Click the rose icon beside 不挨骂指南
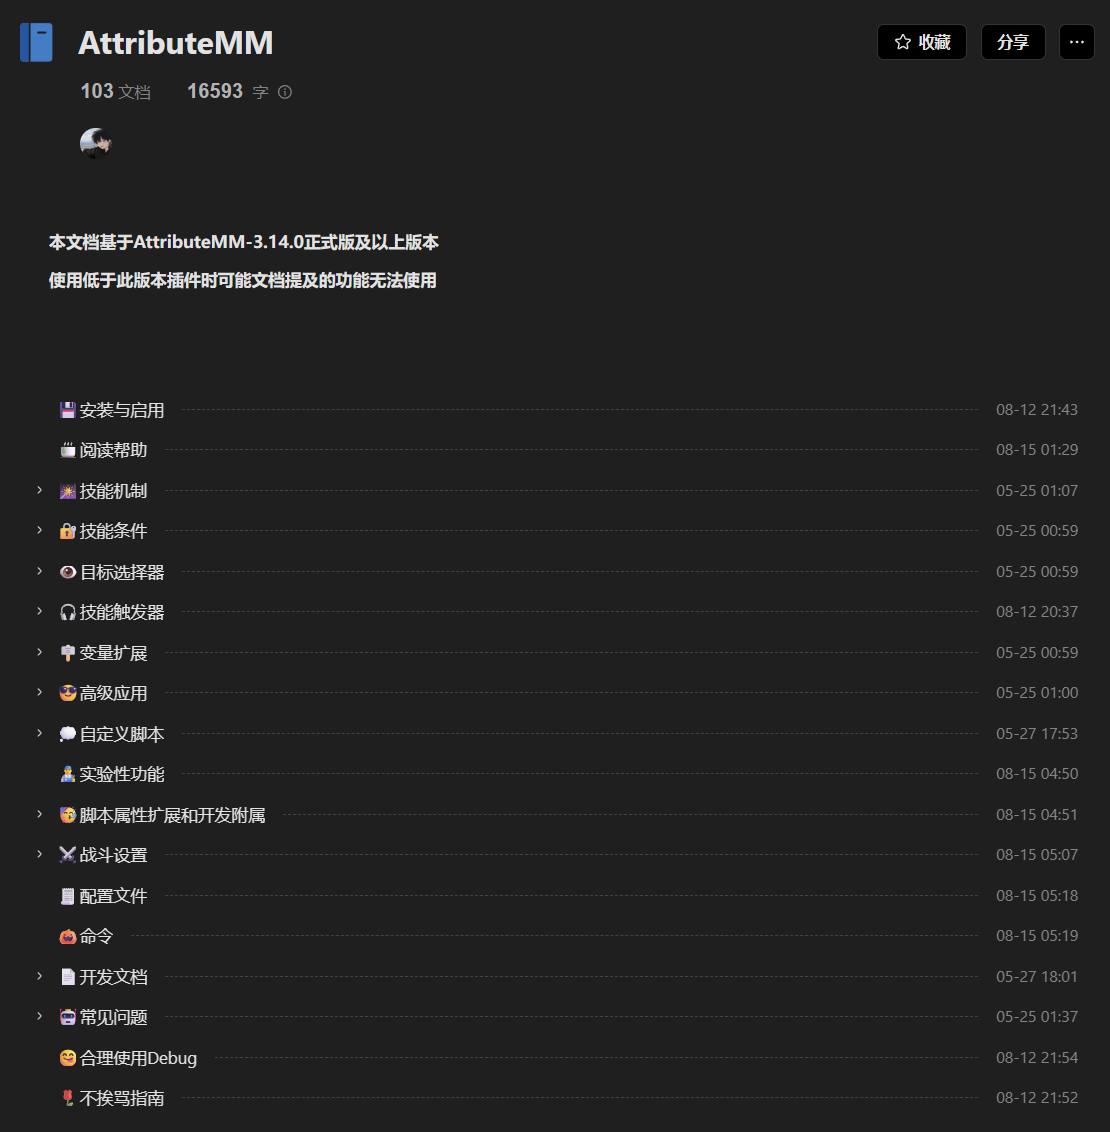 tap(68, 1098)
